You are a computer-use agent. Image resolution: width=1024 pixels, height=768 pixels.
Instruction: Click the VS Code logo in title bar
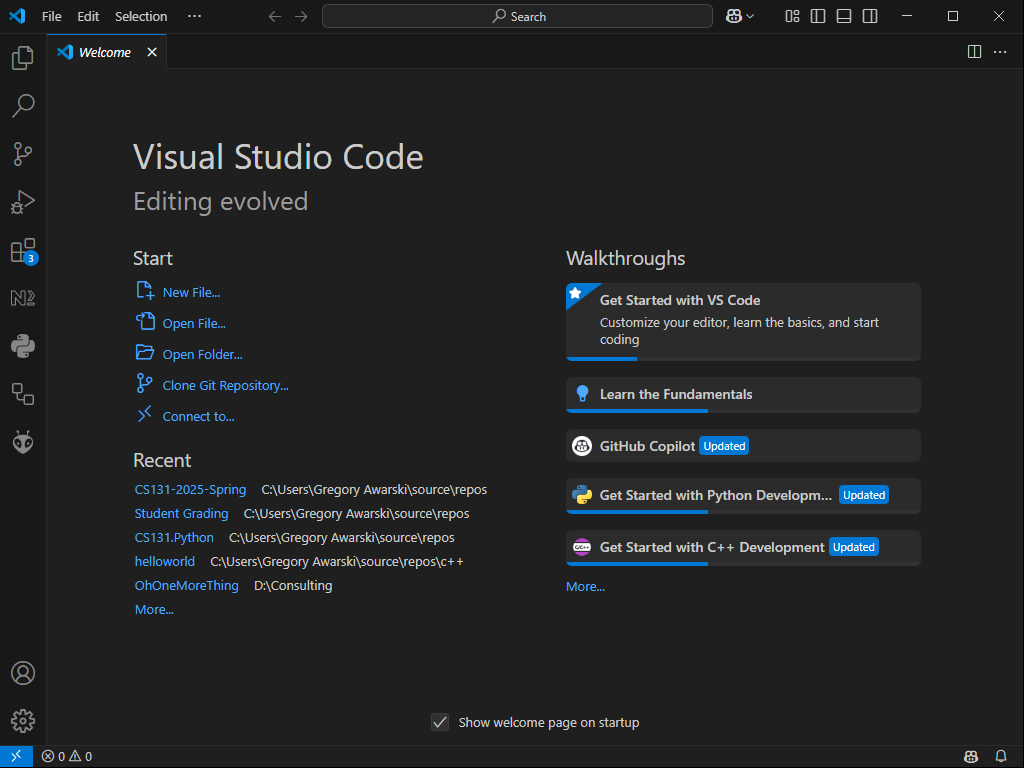pyautogui.click(x=18, y=16)
